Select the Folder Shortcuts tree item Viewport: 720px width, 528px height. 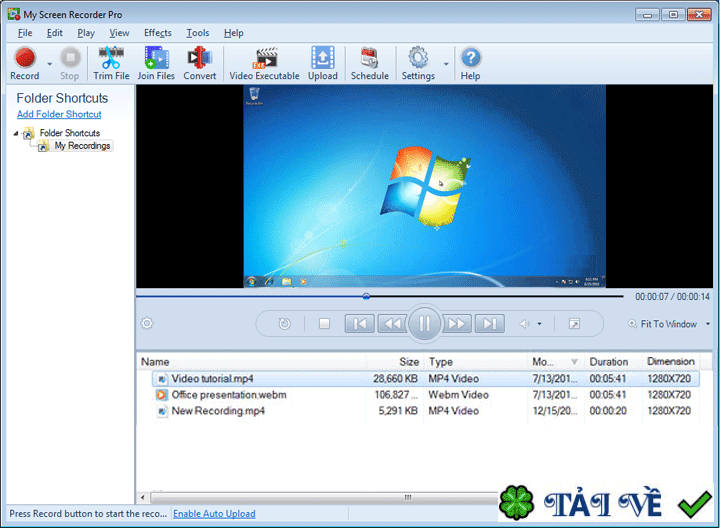click(70, 133)
